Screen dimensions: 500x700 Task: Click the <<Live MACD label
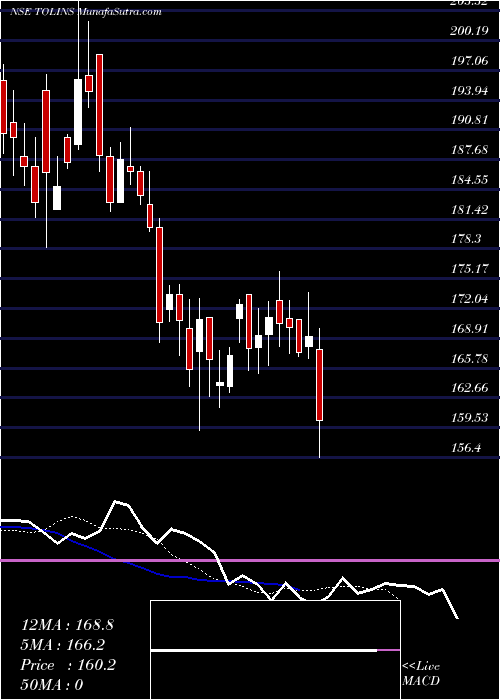pos(421,673)
